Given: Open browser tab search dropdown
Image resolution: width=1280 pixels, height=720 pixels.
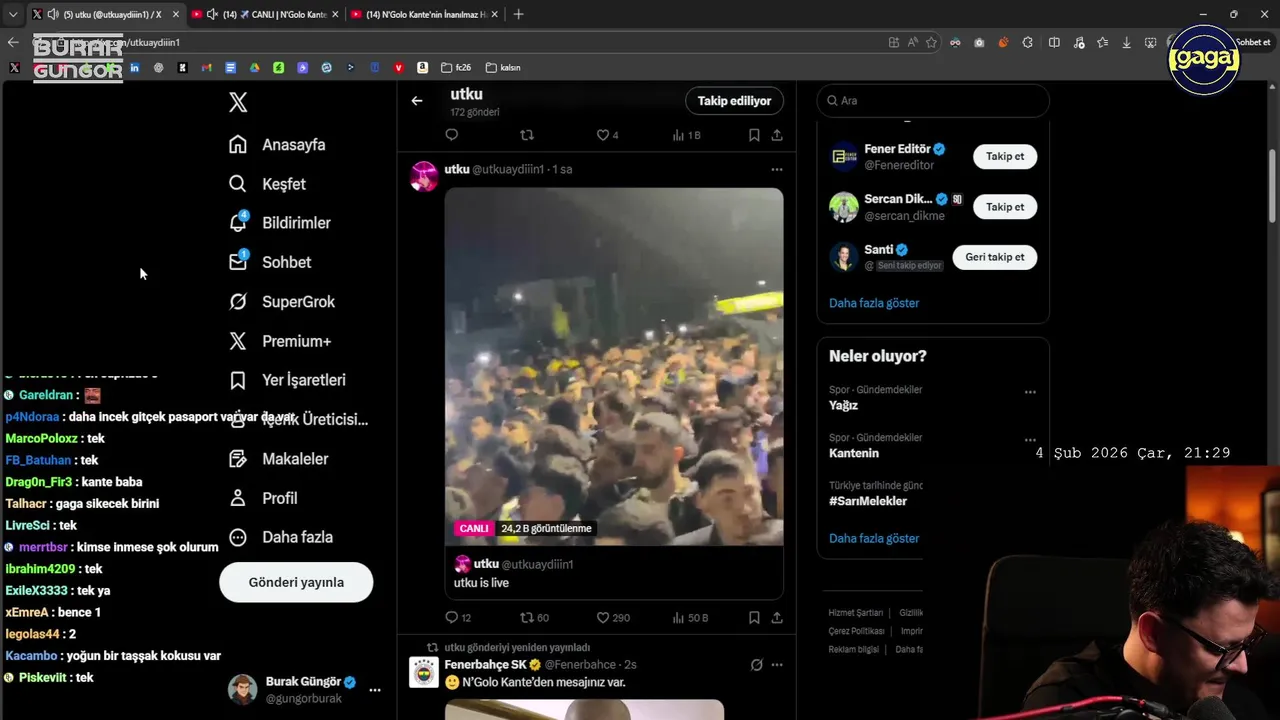Looking at the screenshot, I should tap(12, 14).
